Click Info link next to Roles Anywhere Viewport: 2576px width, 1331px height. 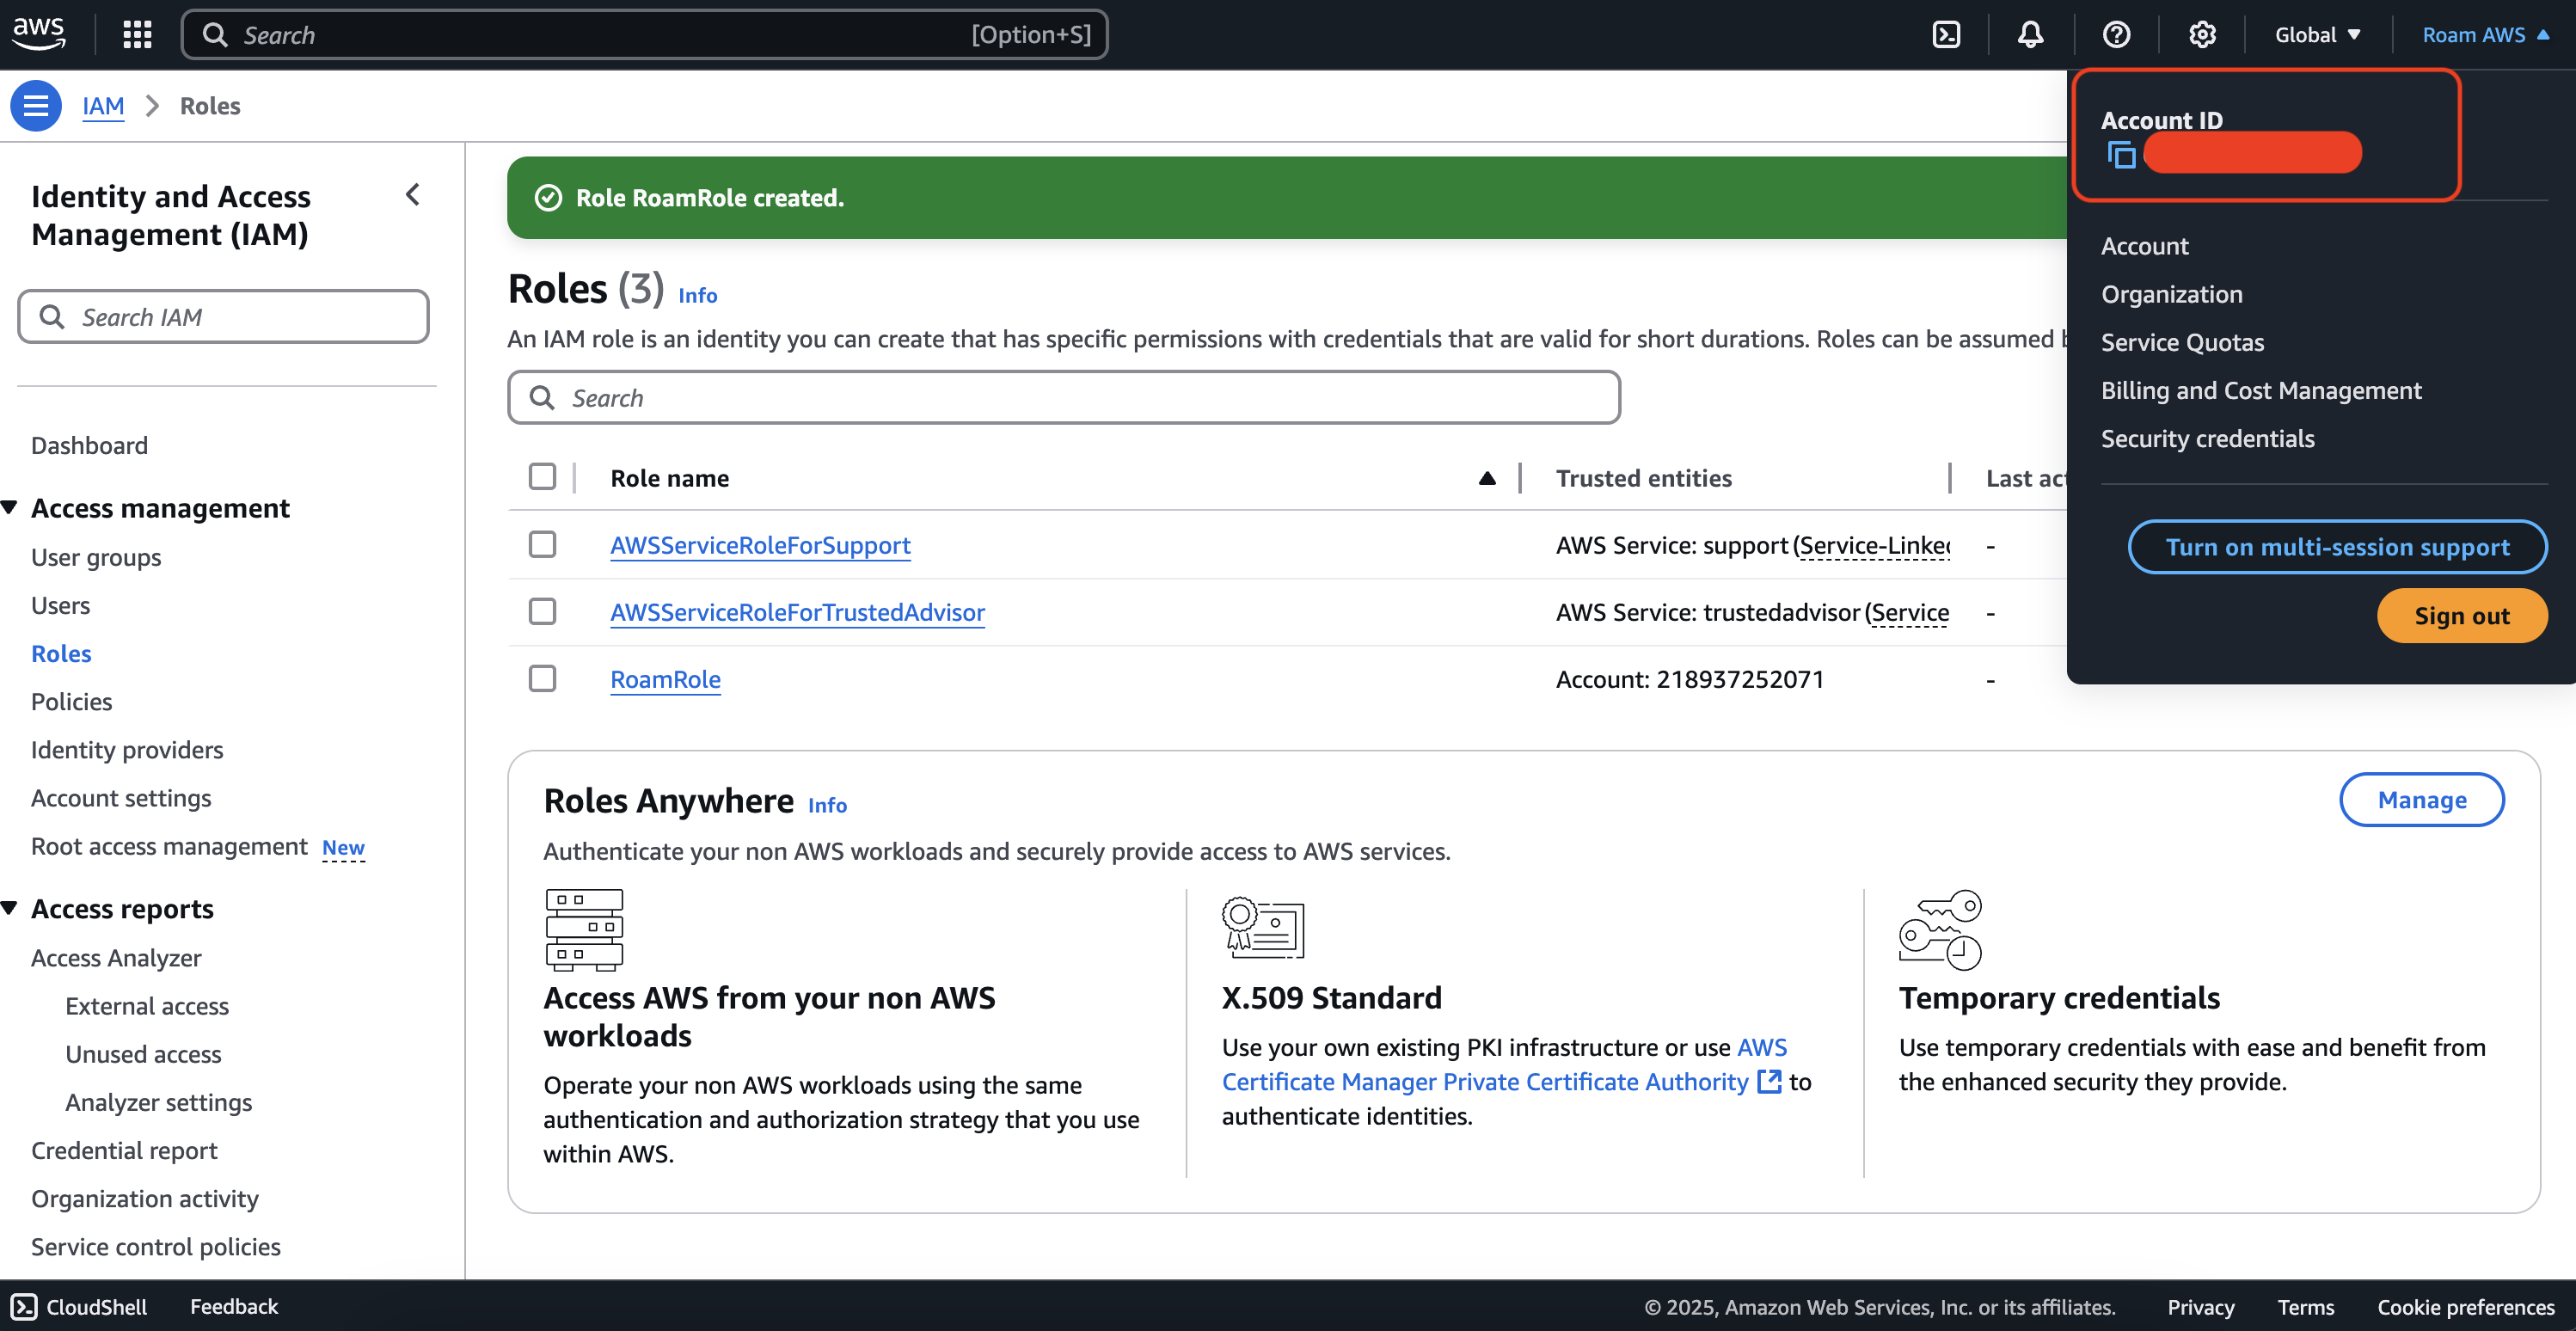[x=827, y=805]
